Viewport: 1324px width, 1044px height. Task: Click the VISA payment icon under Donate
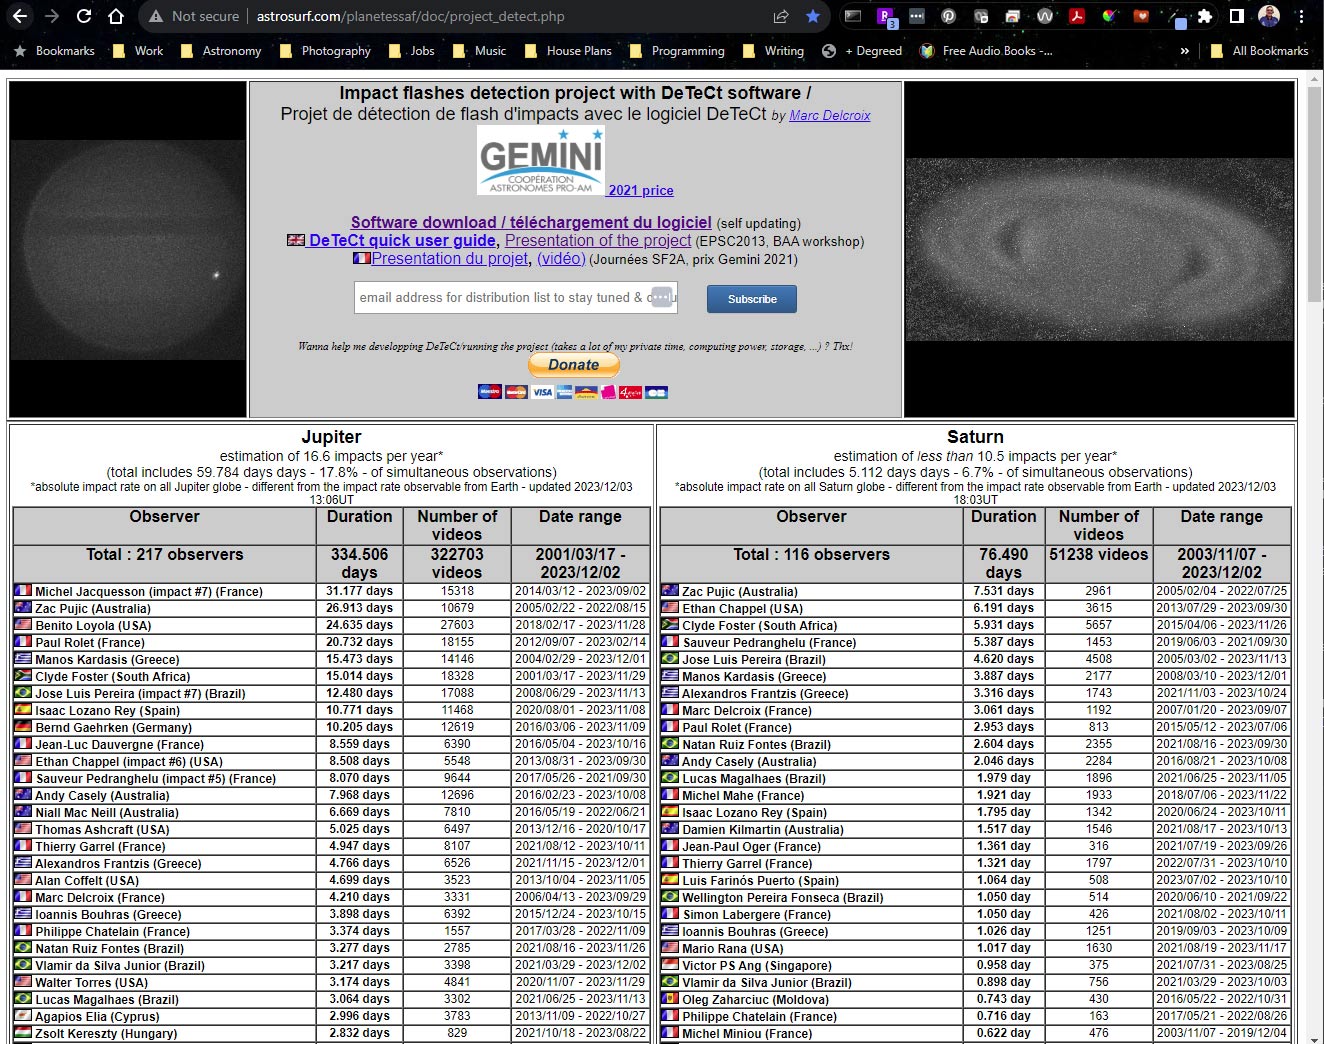point(542,392)
